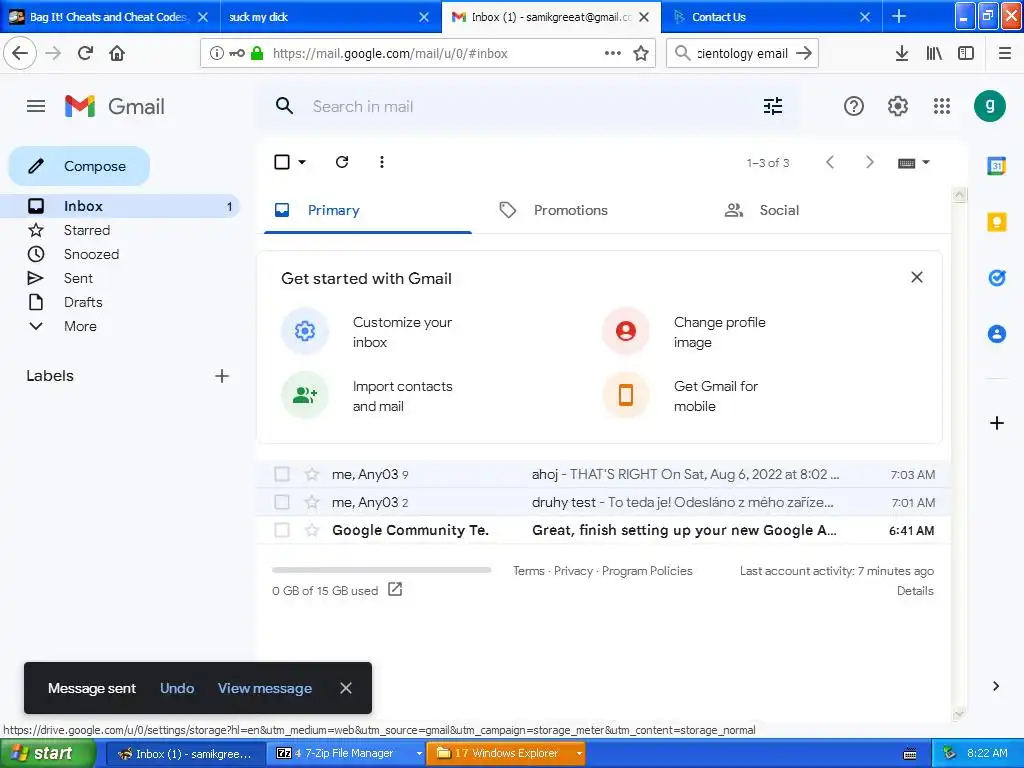The width and height of the screenshot is (1024, 768).
Task: Open Firefox application menu
Action: [1005, 53]
